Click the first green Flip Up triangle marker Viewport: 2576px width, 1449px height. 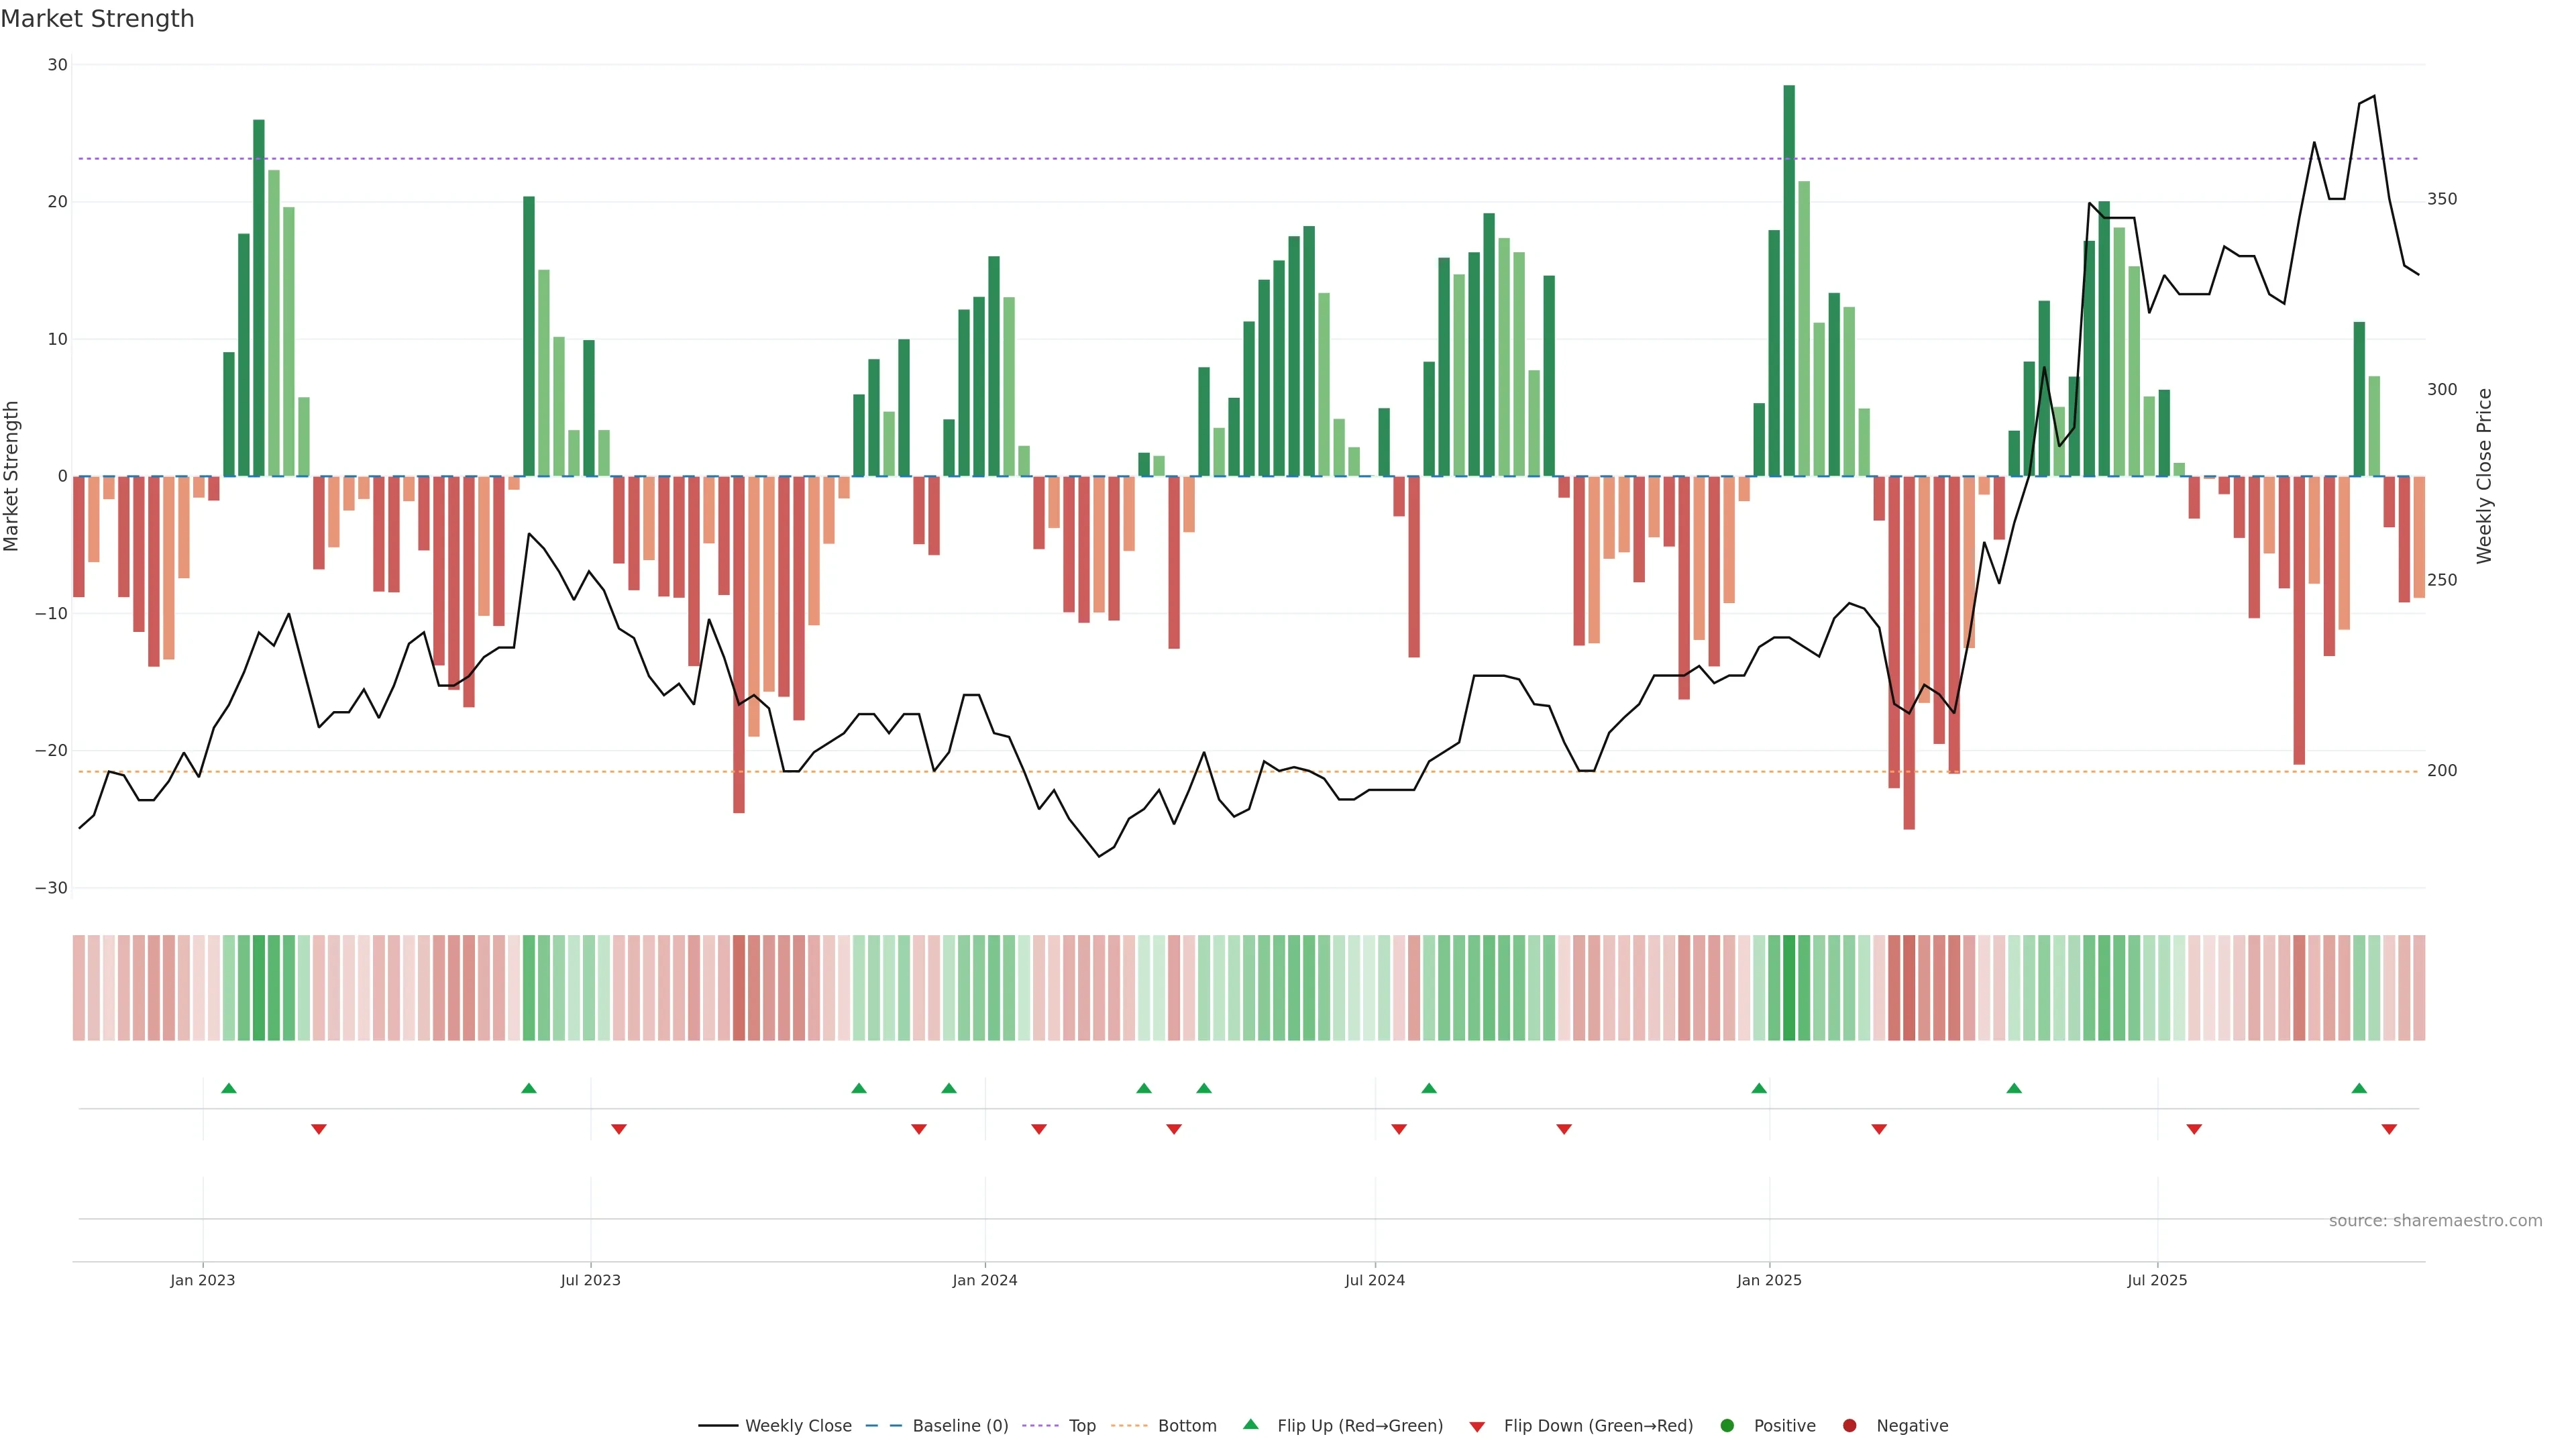pos(228,1088)
